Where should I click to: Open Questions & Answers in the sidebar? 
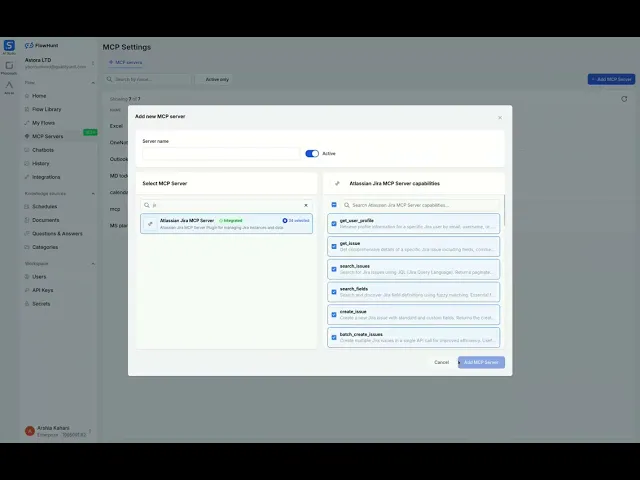click(57, 233)
